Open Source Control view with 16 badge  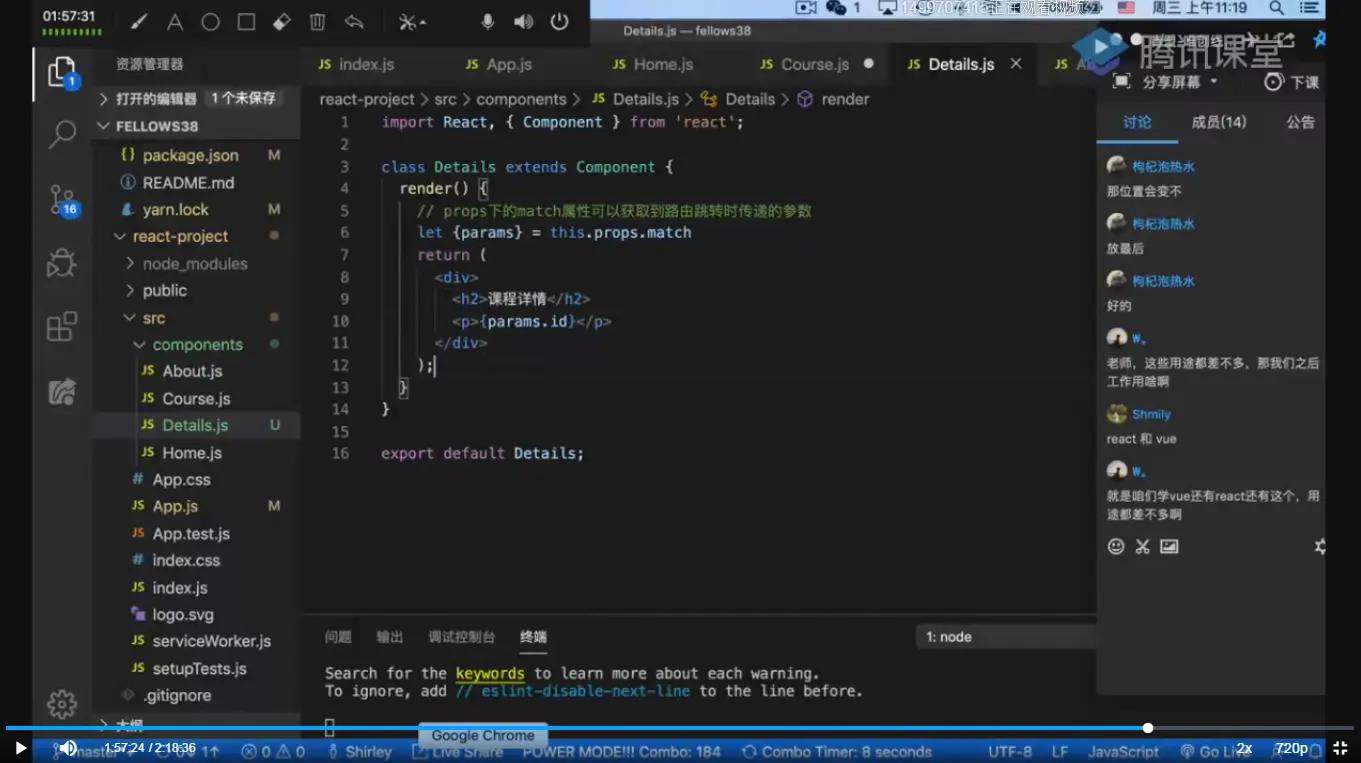pos(62,200)
